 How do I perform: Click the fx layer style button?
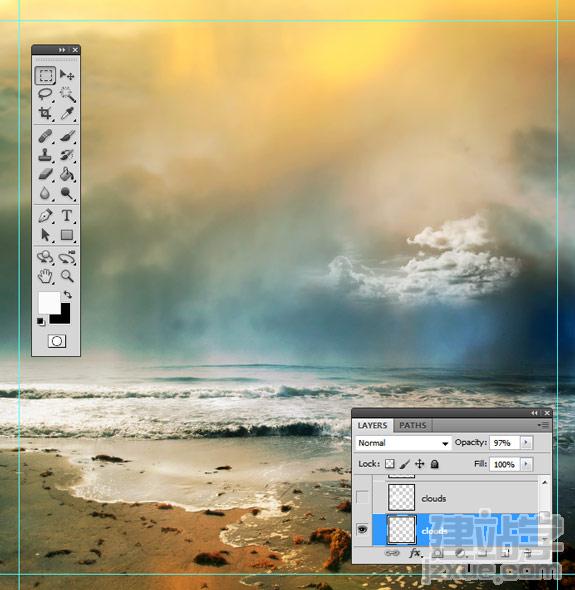click(x=415, y=553)
